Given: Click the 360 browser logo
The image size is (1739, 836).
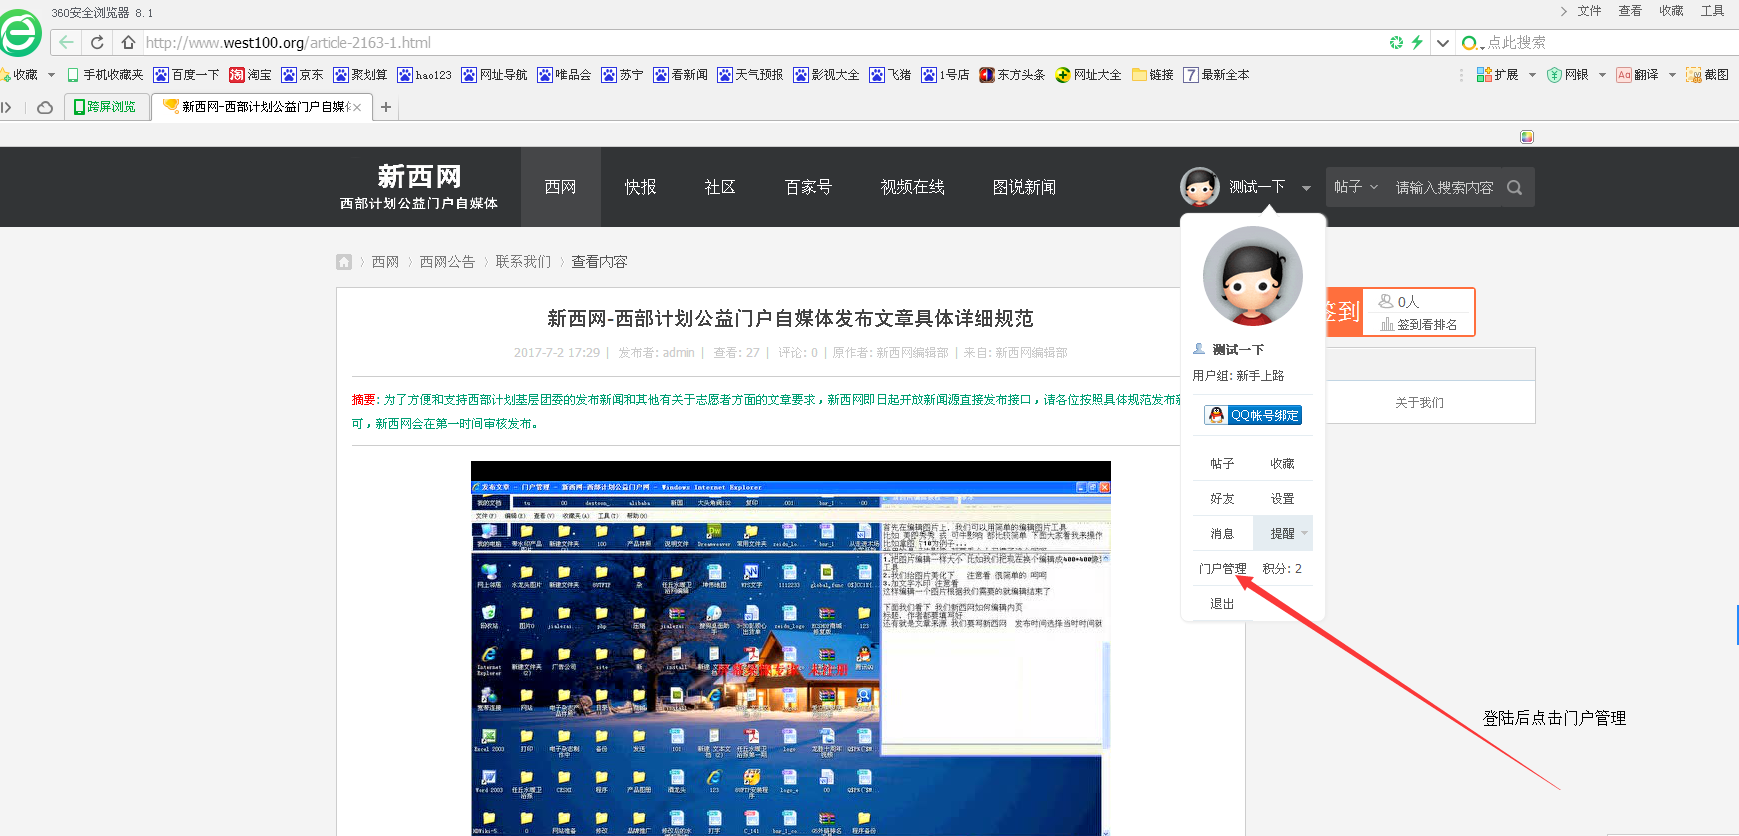Looking at the screenshot, I should (x=19, y=33).
